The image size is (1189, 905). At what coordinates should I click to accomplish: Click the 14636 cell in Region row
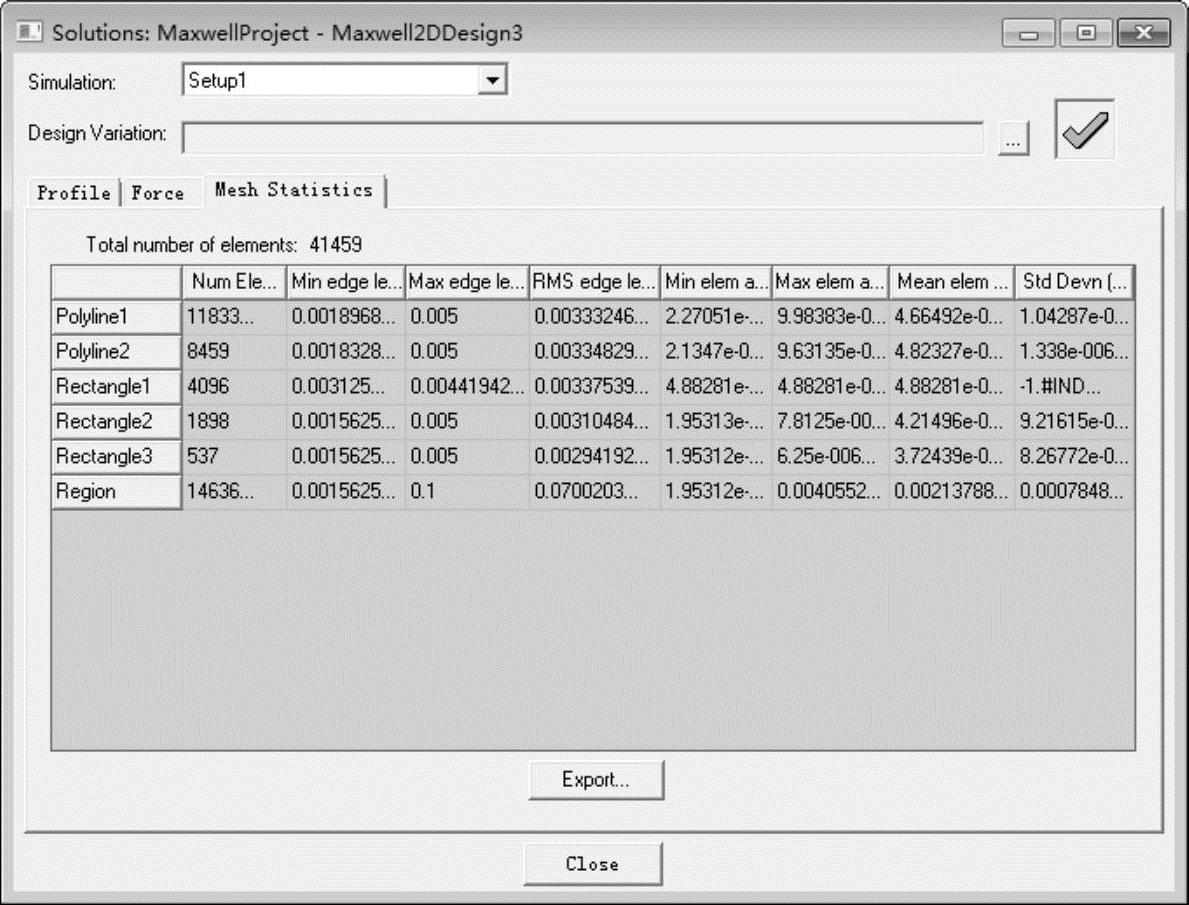click(x=234, y=492)
